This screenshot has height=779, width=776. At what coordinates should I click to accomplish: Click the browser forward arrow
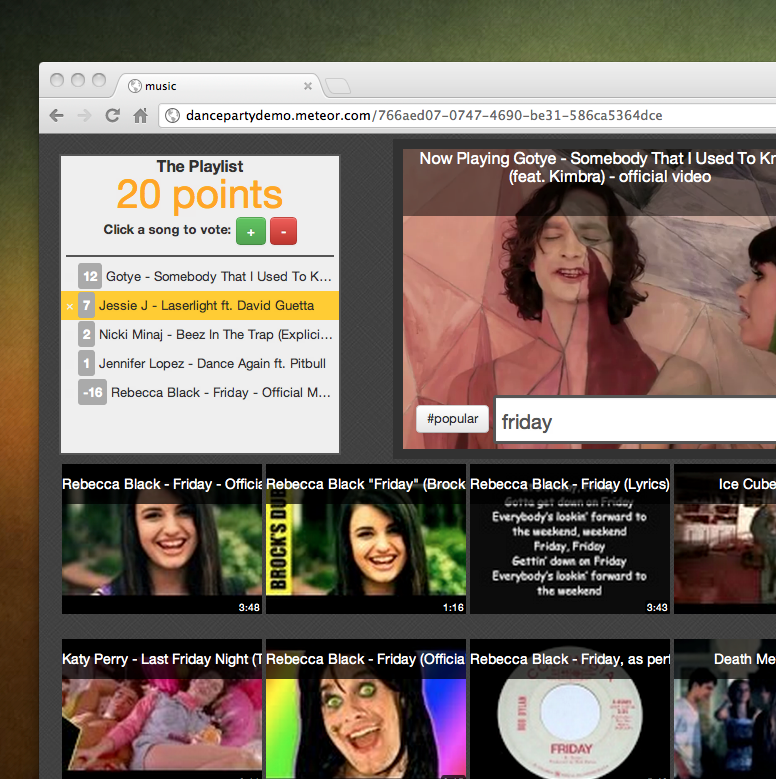click(x=85, y=116)
